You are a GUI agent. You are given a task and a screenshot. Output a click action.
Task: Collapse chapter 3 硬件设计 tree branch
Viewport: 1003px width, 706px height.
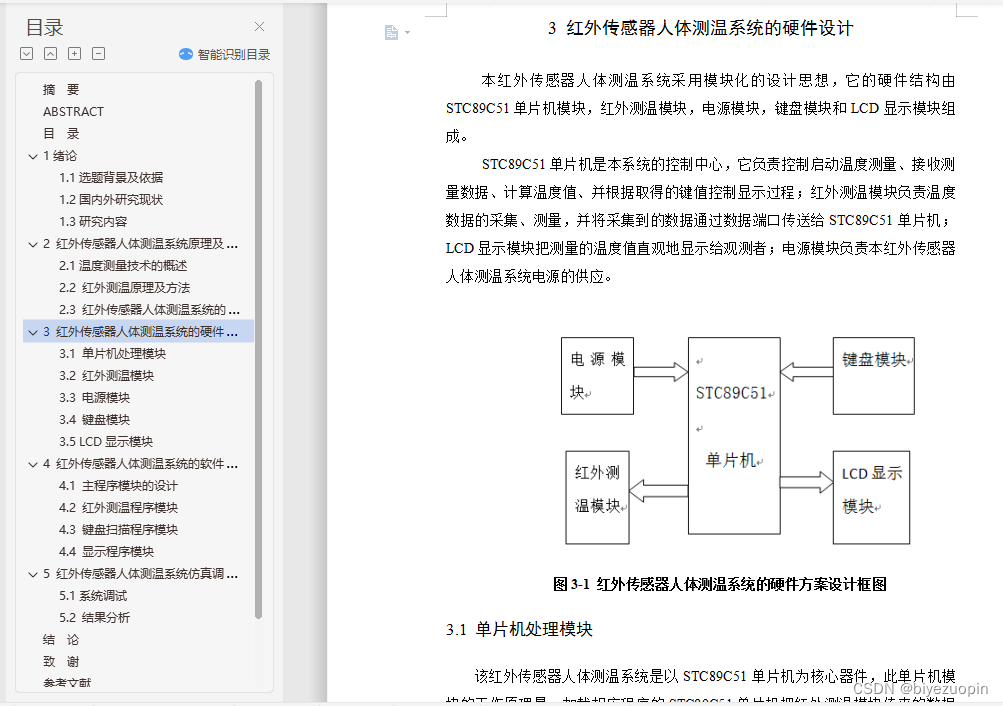click(x=33, y=331)
